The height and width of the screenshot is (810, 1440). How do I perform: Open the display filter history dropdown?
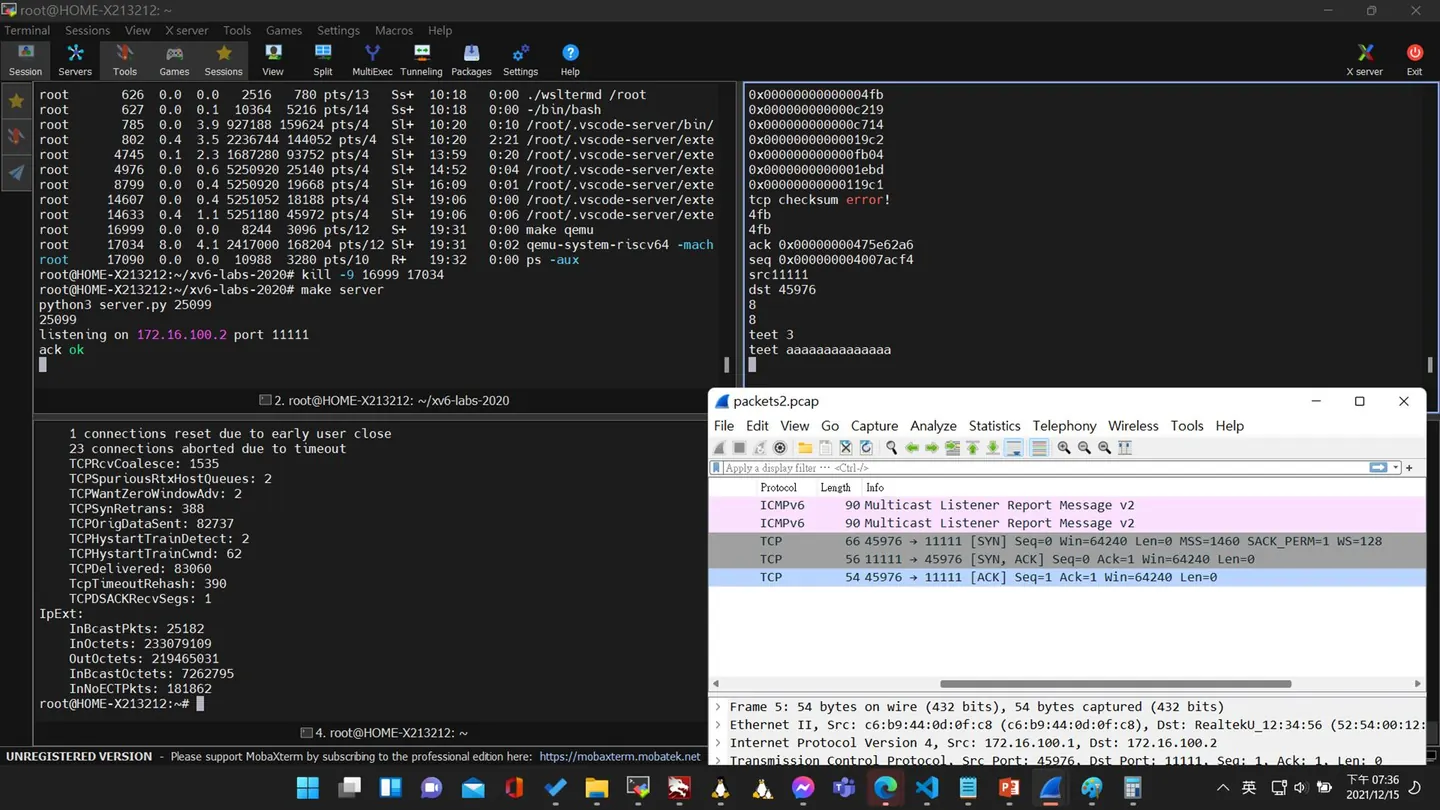click(1396, 468)
